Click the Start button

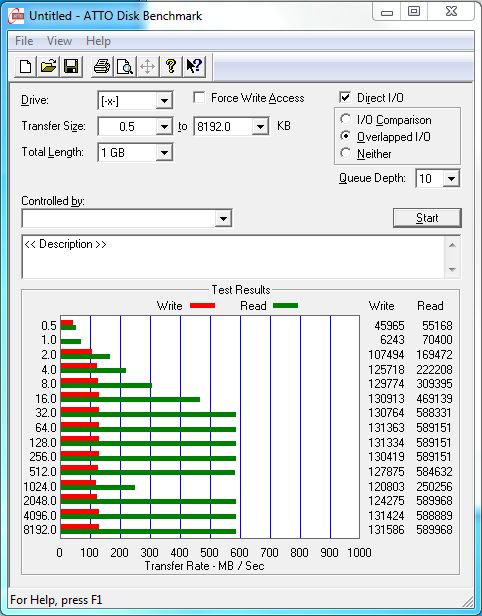[427, 218]
